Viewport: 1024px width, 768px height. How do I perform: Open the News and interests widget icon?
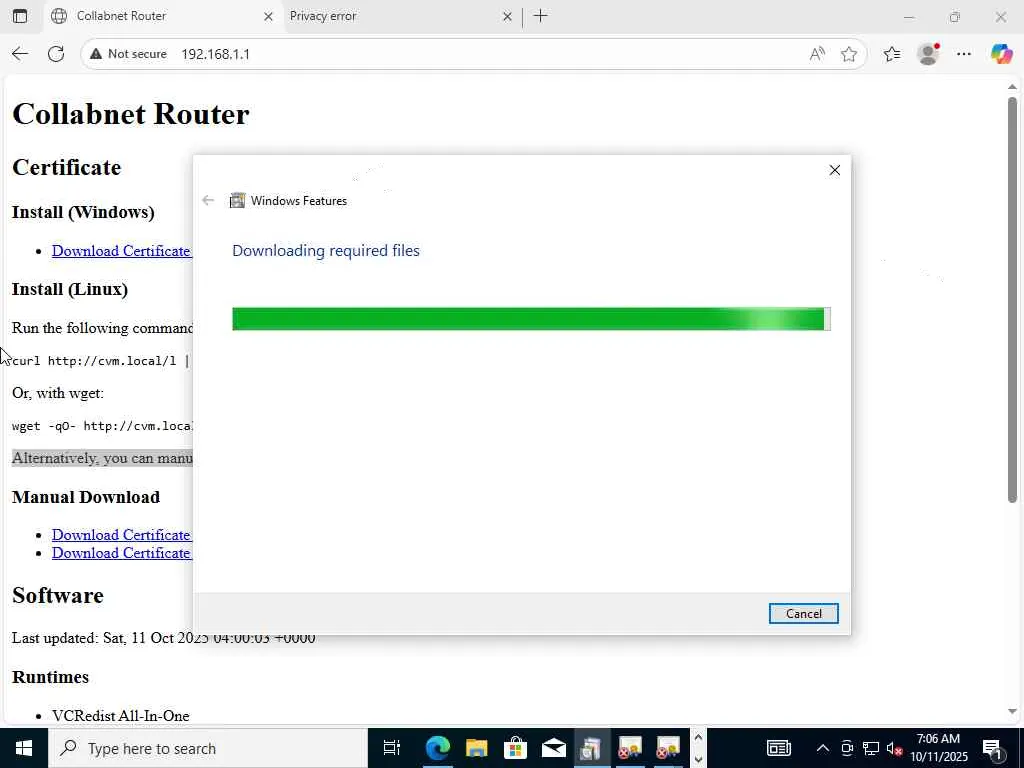[x=778, y=748]
